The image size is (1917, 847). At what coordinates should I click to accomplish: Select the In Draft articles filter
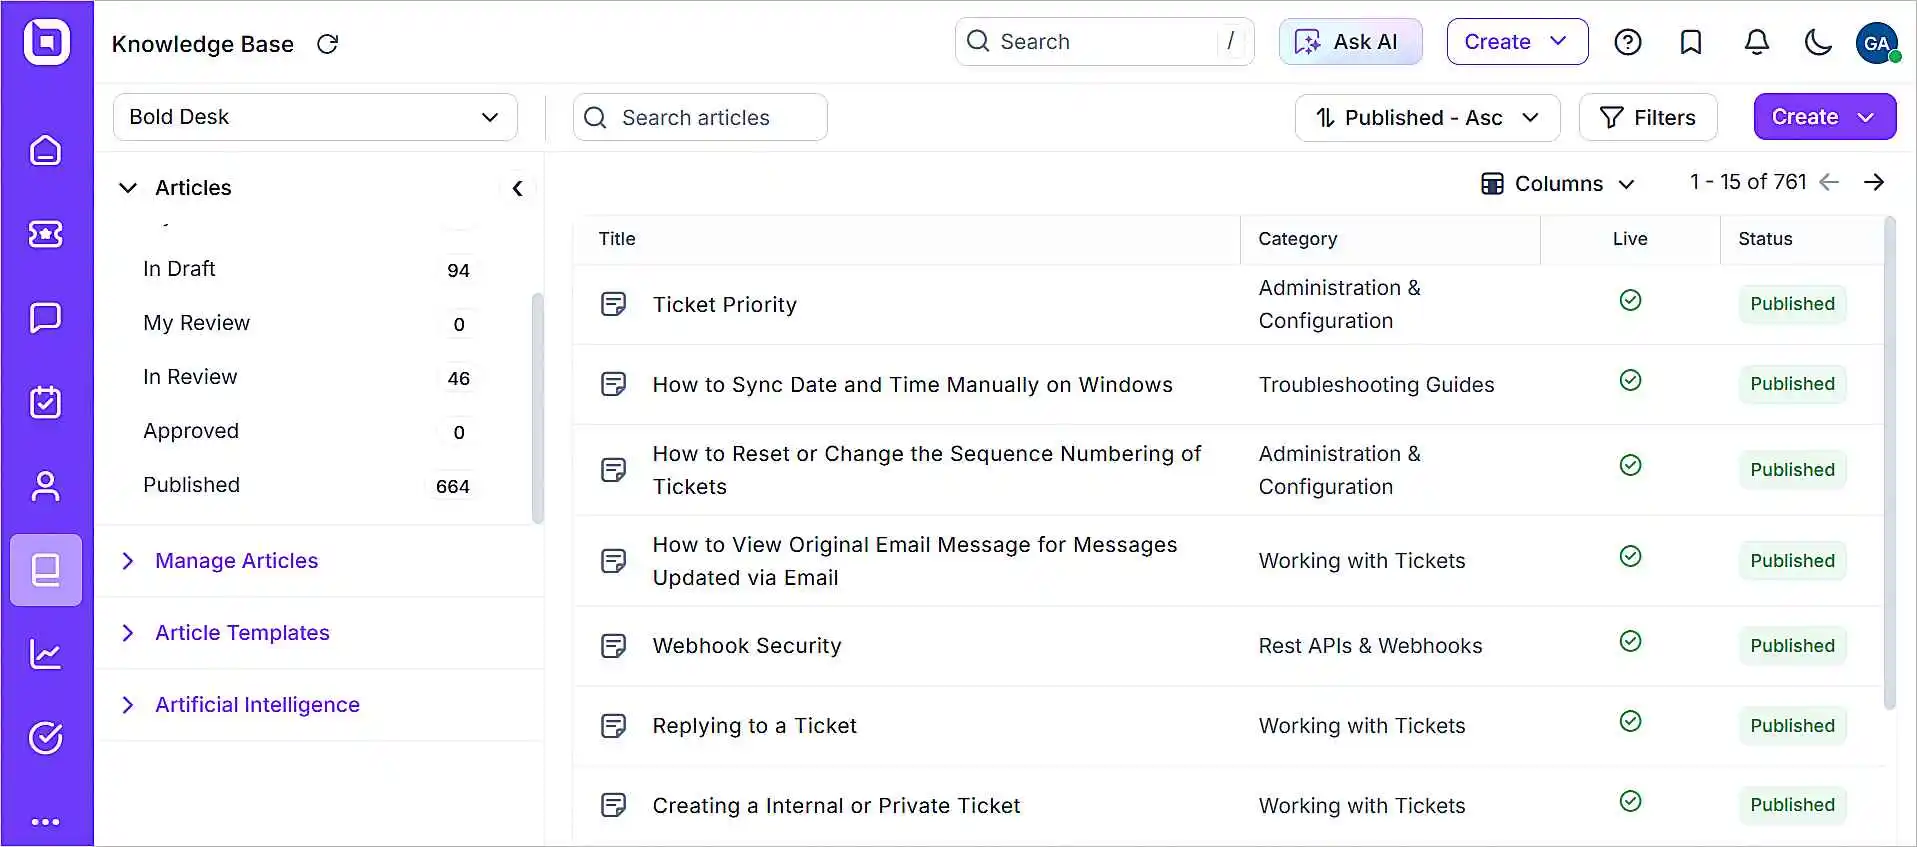tap(180, 269)
